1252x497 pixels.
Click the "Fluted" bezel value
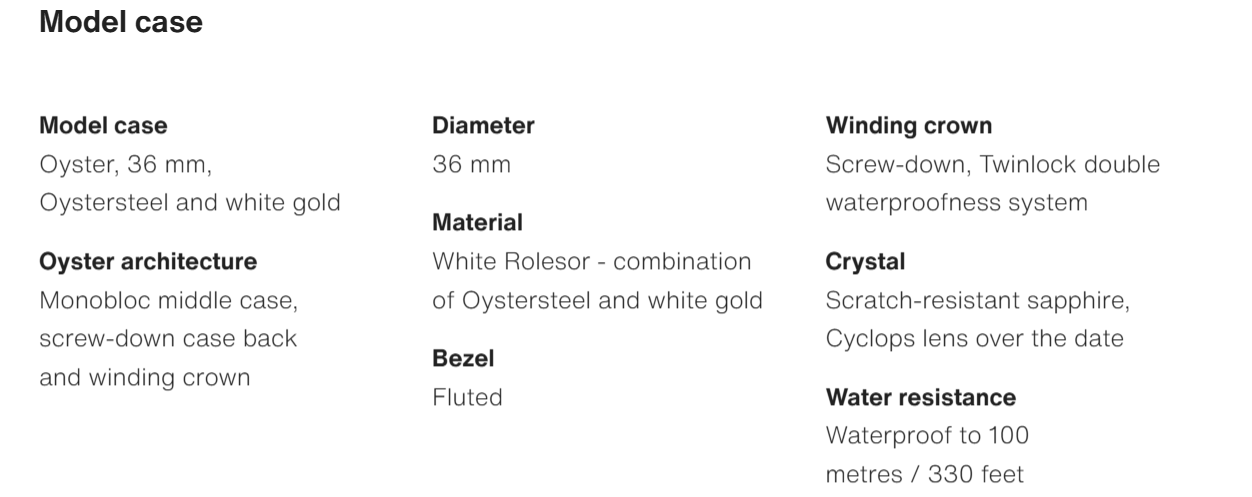pos(467,397)
